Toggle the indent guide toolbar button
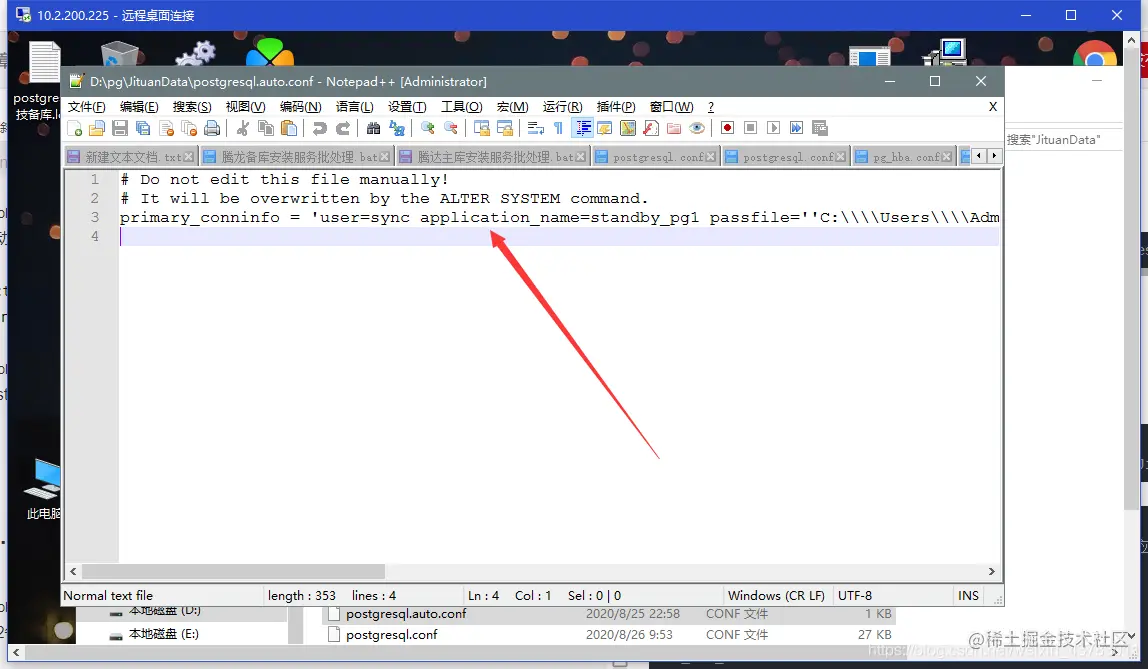The image size is (1148, 669). 583,129
